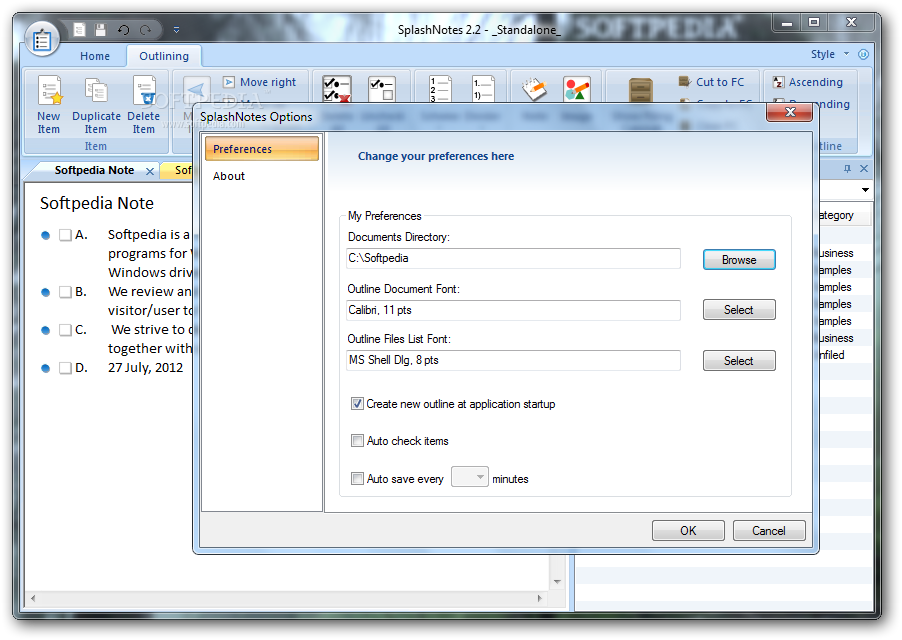Click the Save floppy disk icon
Image resolution: width=902 pixels, height=640 pixels.
tap(101, 30)
